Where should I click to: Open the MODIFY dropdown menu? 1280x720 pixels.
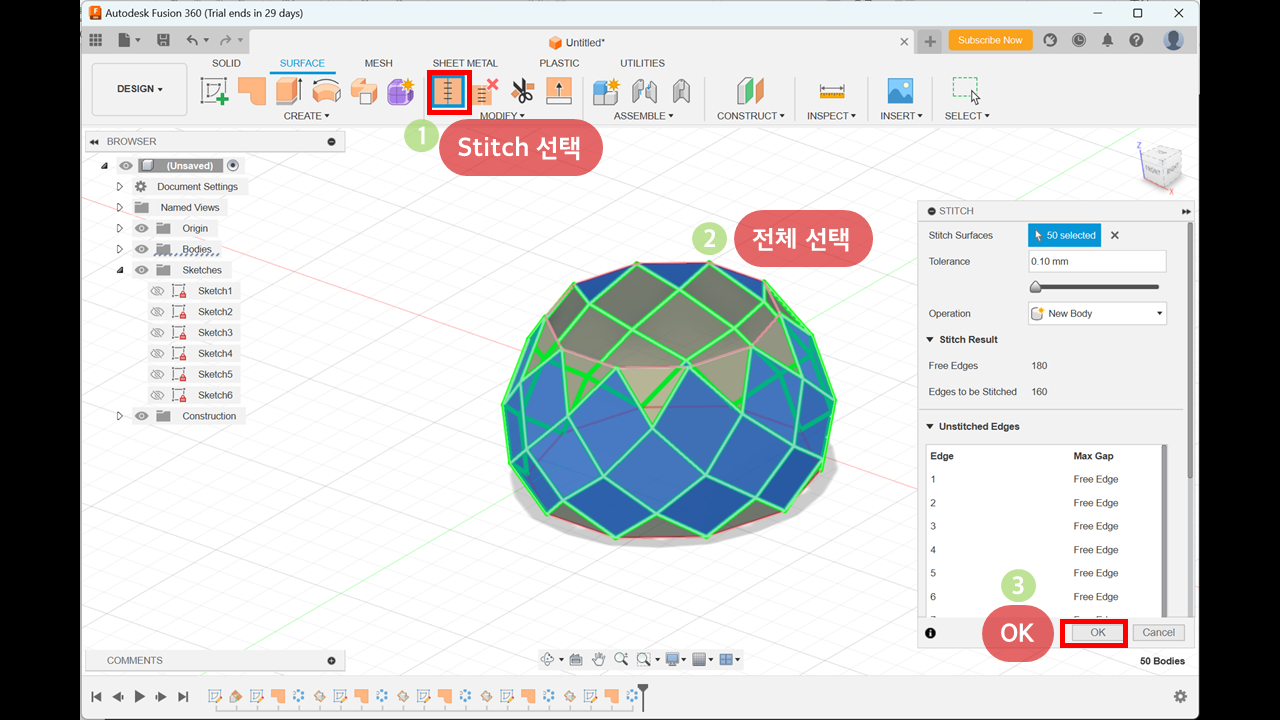point(502,116)
